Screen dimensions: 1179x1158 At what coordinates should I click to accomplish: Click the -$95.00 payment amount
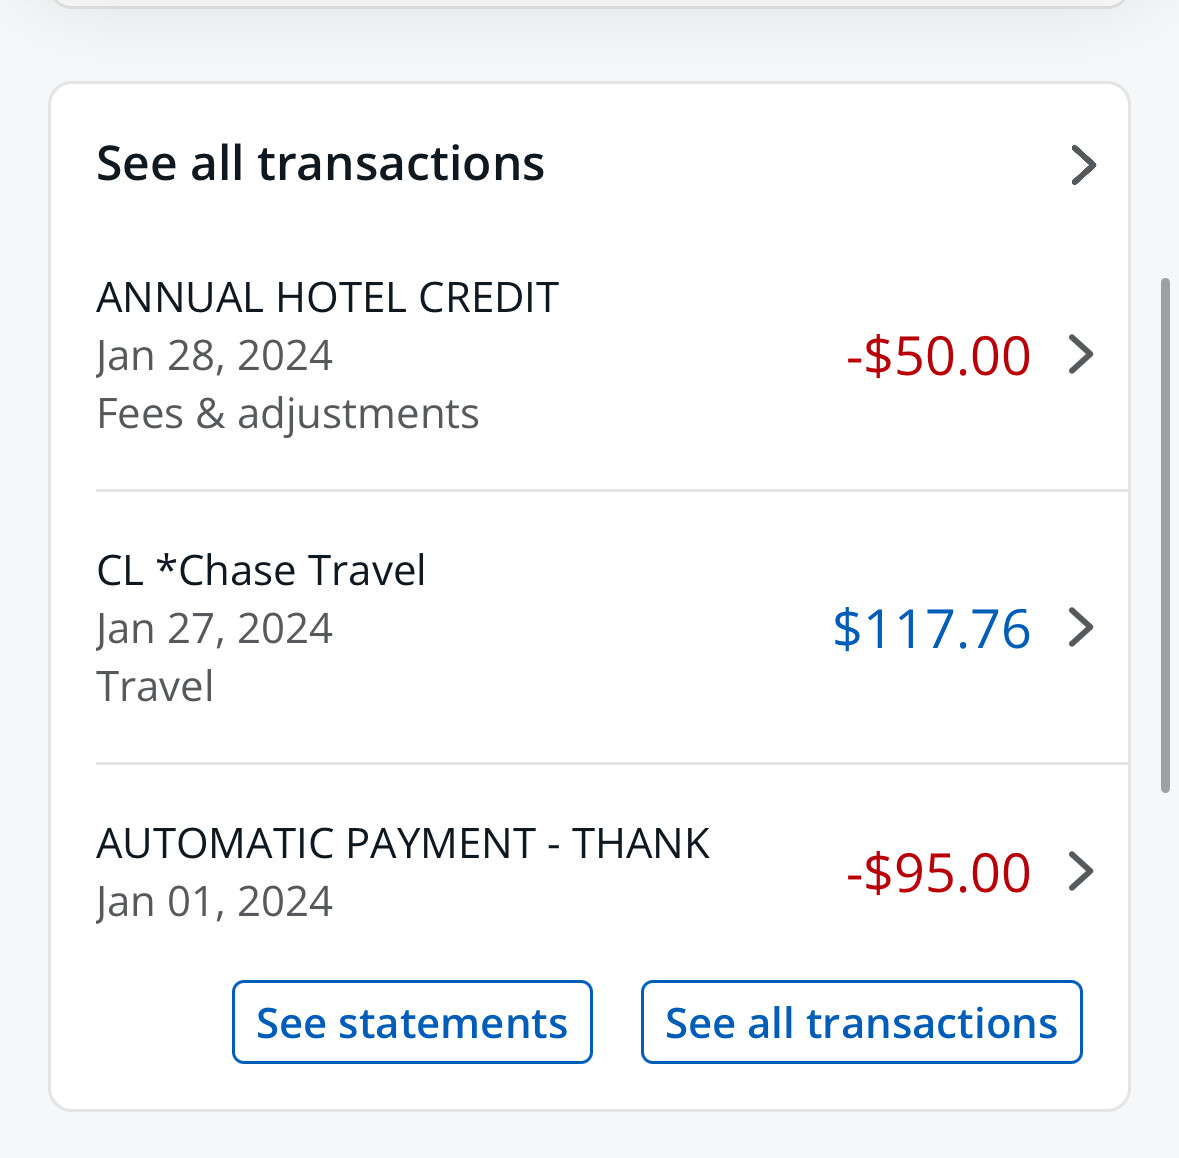pyautogui.click(x=938, y=873)
